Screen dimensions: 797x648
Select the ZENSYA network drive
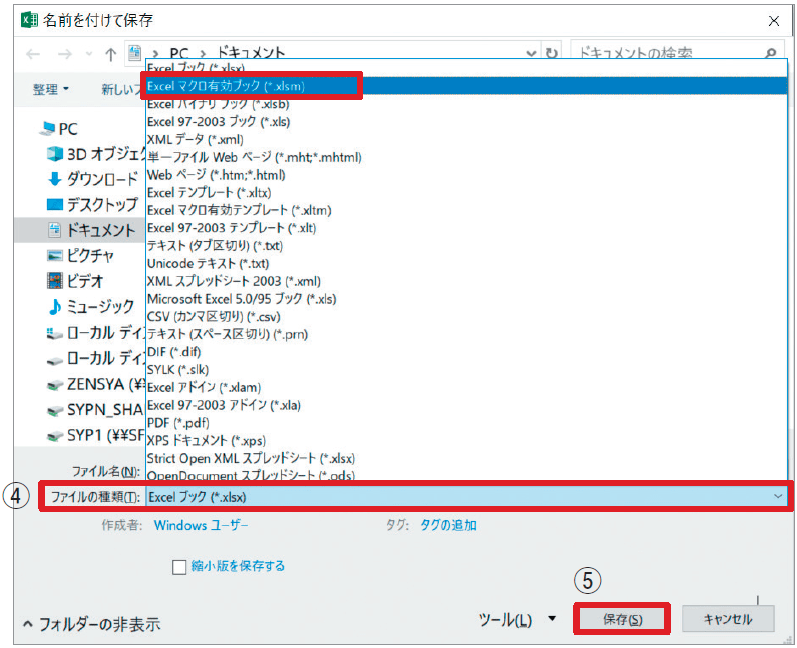point(106,385)
